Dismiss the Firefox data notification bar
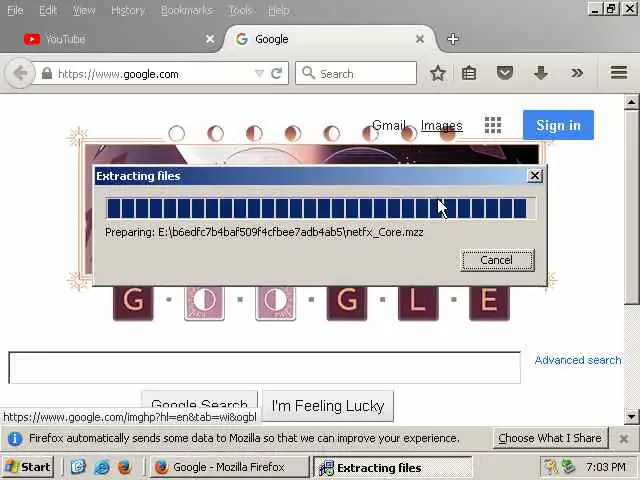This screenshot has width=640, height=480. [623, 439]
